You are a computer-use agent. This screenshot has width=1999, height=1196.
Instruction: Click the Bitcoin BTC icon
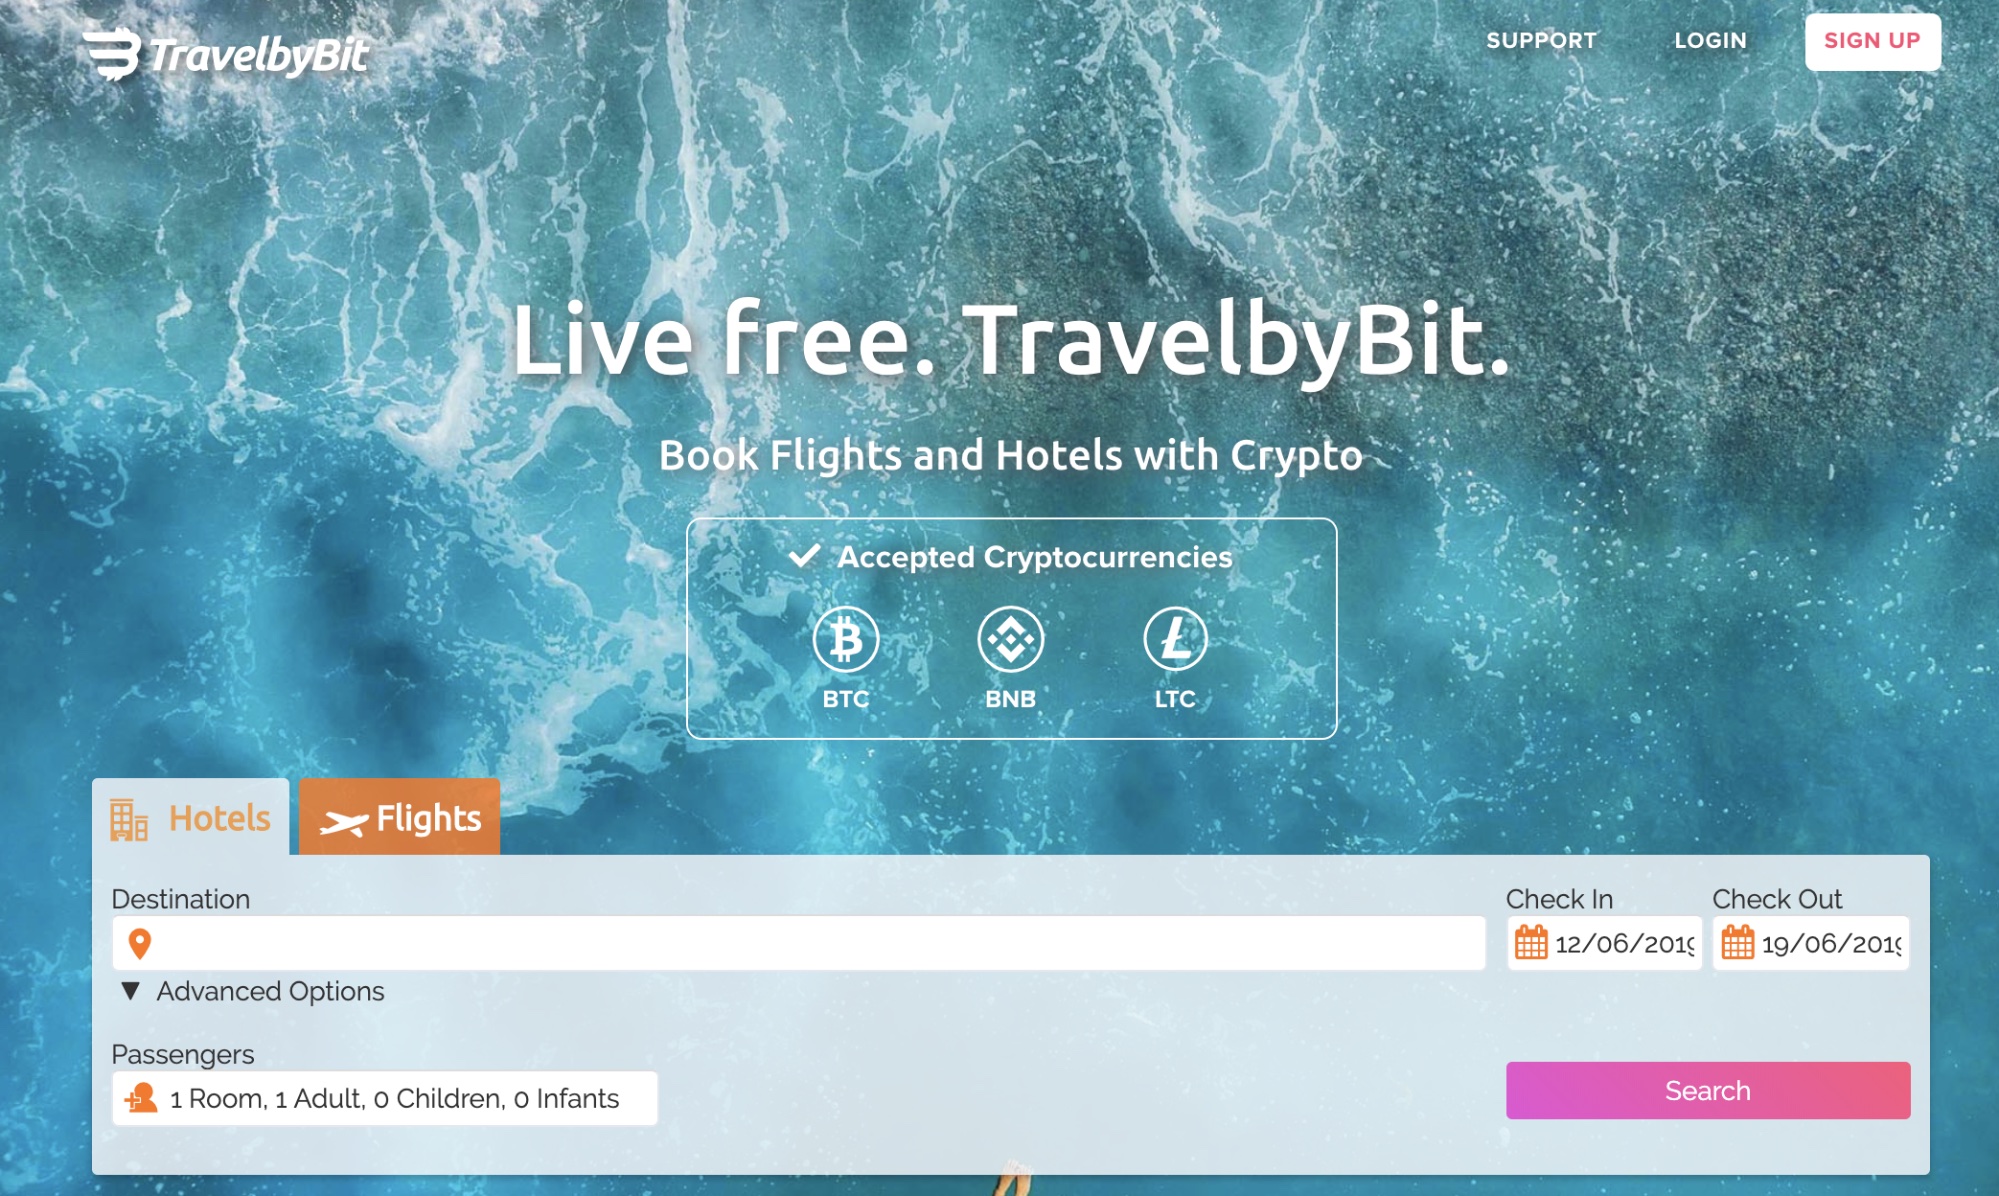845,639
